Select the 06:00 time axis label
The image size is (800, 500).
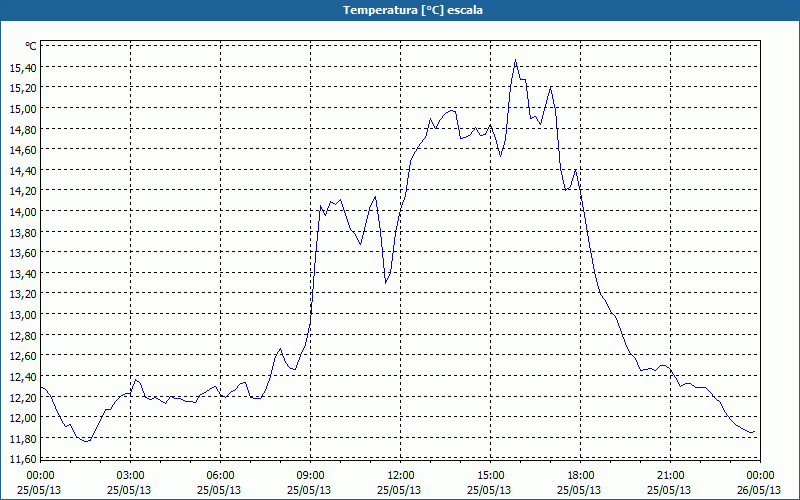point(220,476)
